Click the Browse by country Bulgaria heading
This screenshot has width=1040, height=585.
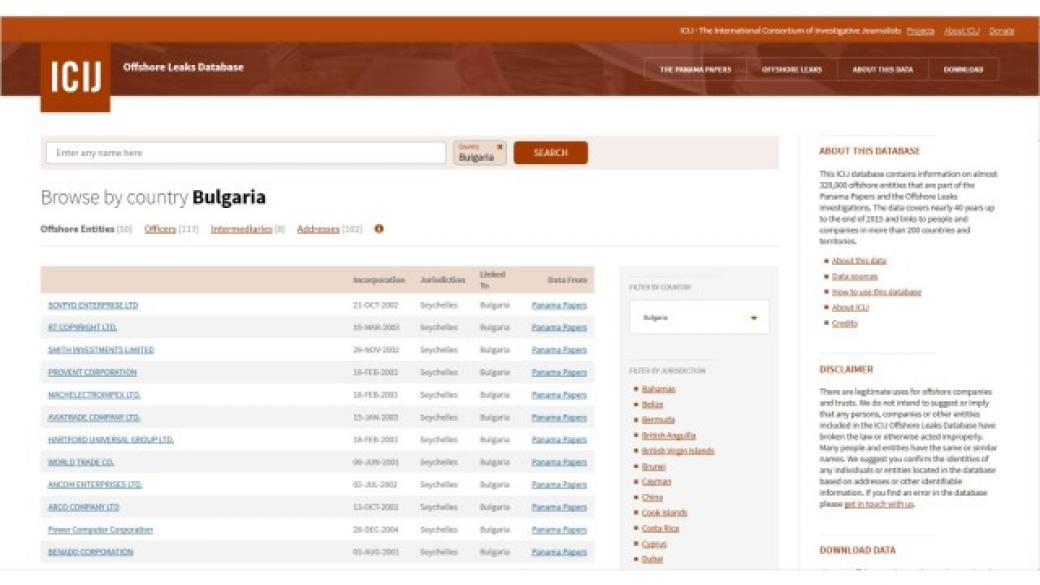[153, 197]
